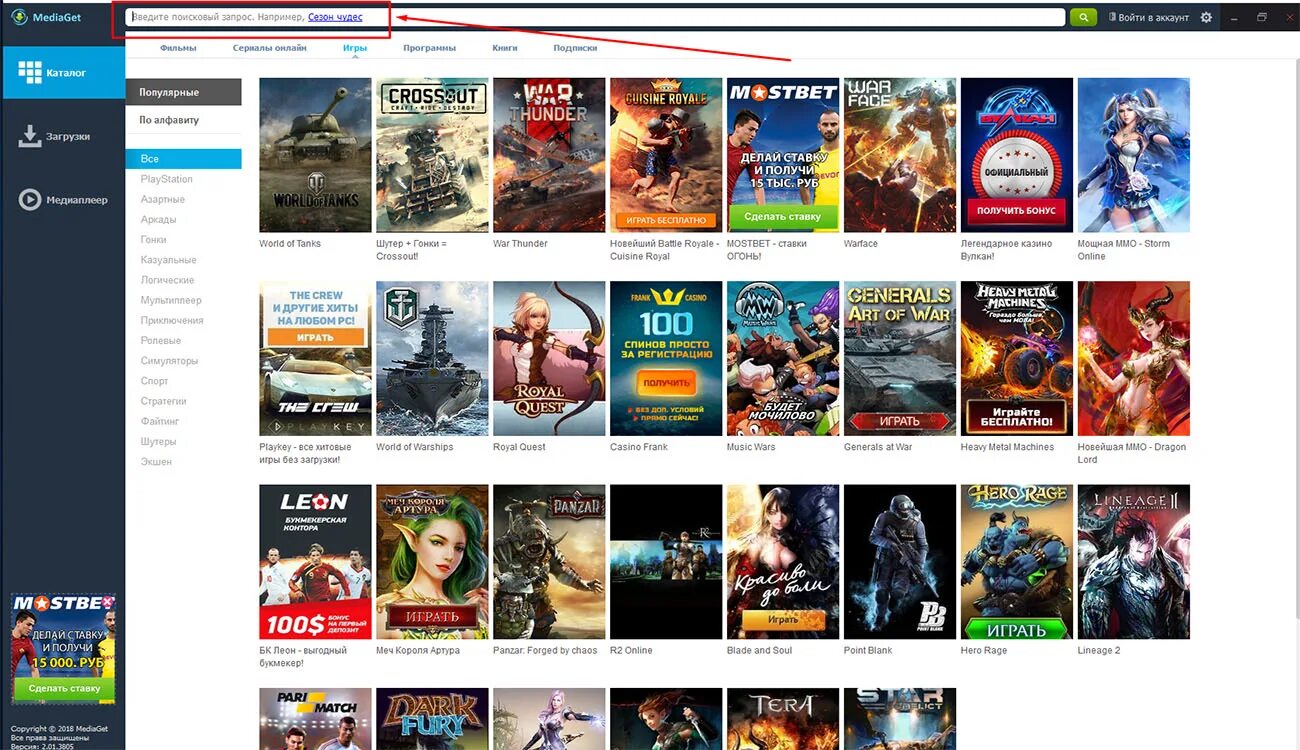Click the green search magnifier button
The height and width of the screenshot is (750, 1300).
pos(1083,17)
